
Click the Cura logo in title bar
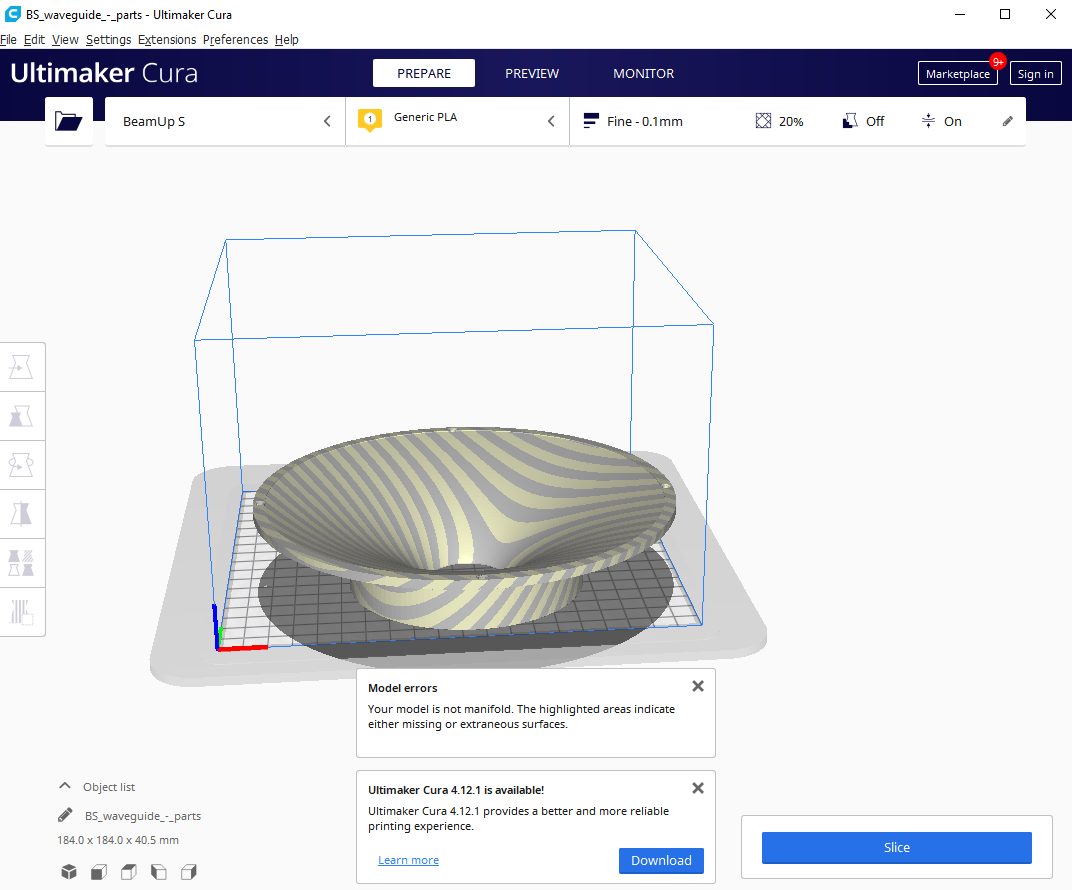pos(12,14)
